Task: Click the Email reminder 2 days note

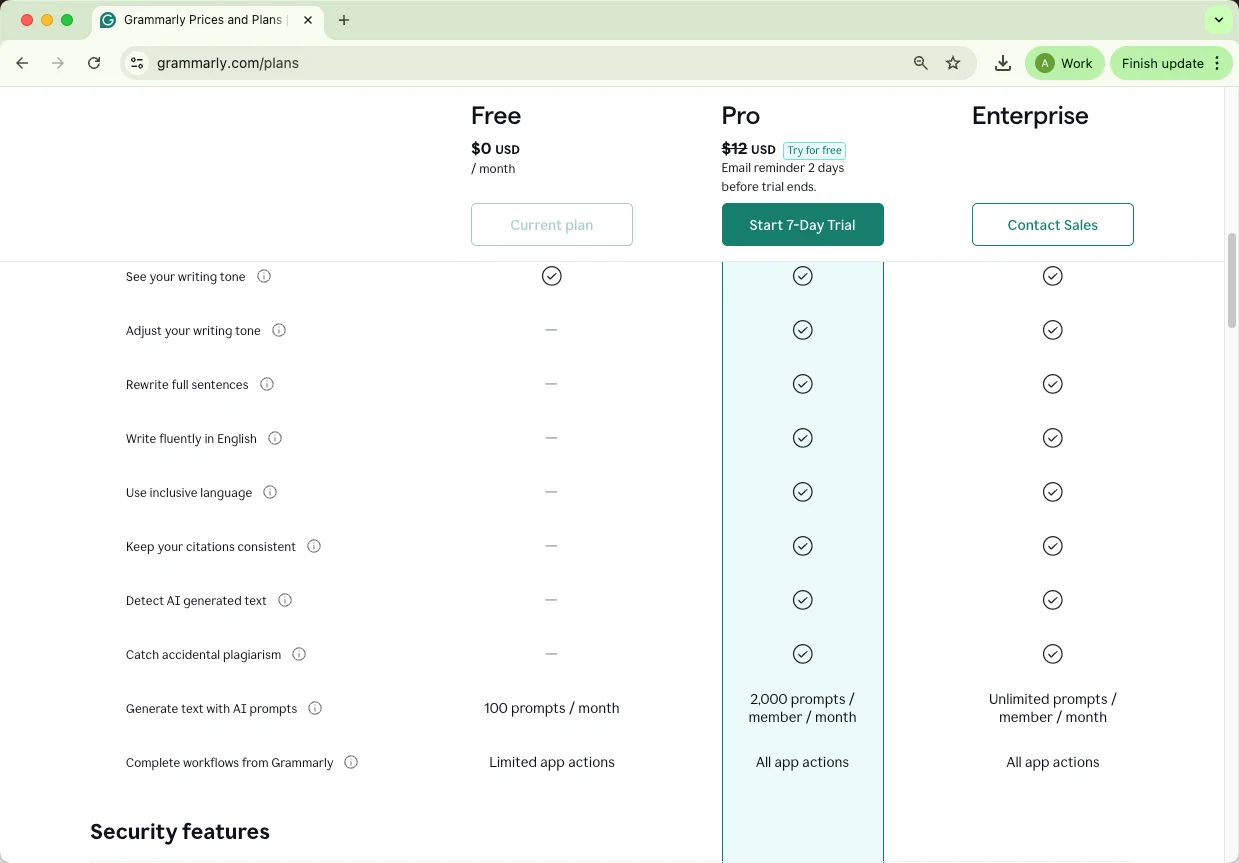Action: coord(783,177)
